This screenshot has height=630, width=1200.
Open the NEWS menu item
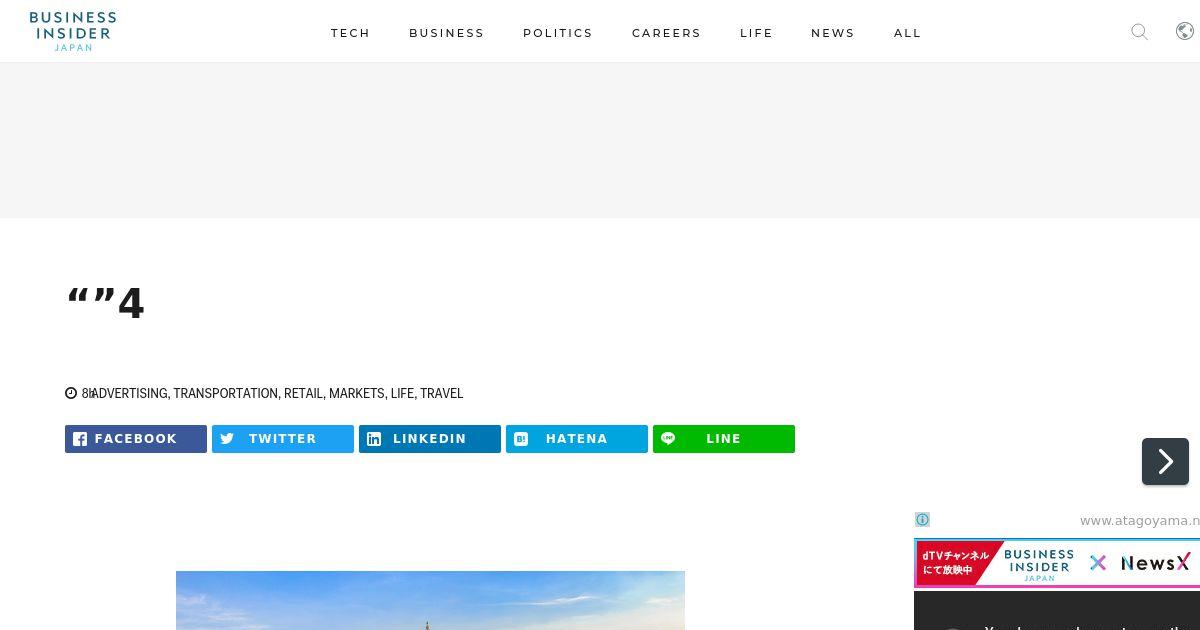pyautogui.click(x=833, y=33)
